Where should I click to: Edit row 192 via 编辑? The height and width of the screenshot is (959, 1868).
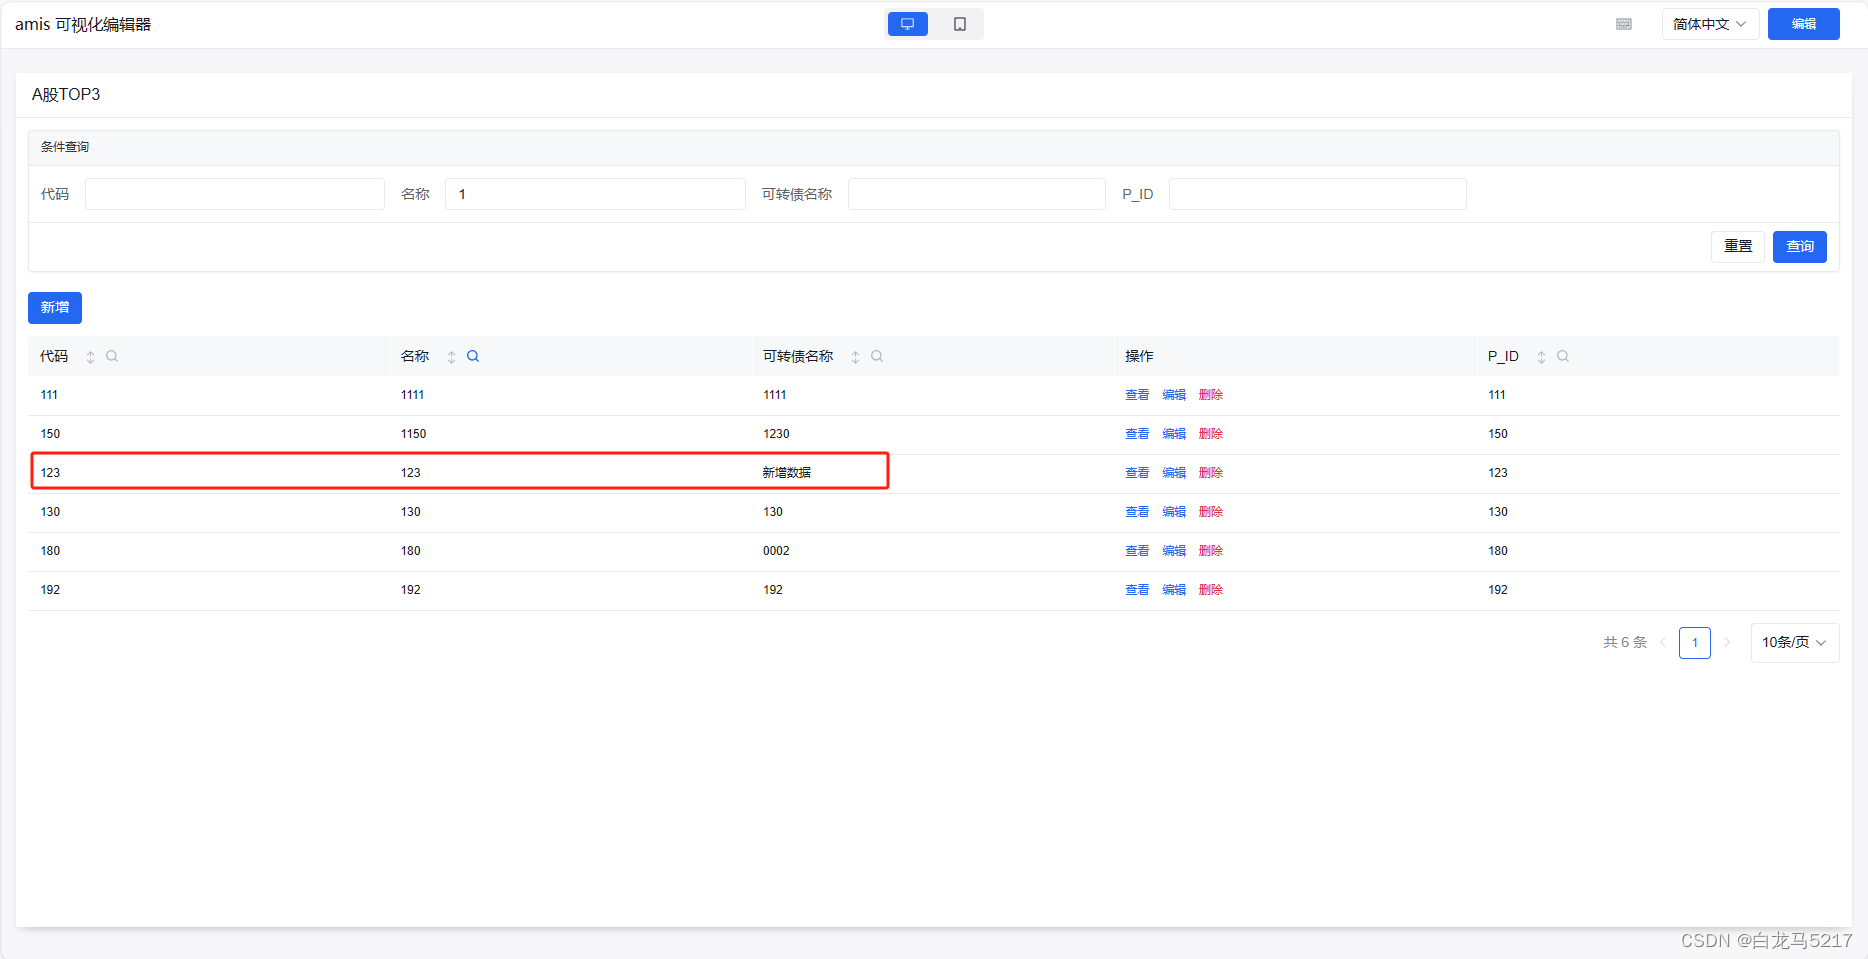1174,590
